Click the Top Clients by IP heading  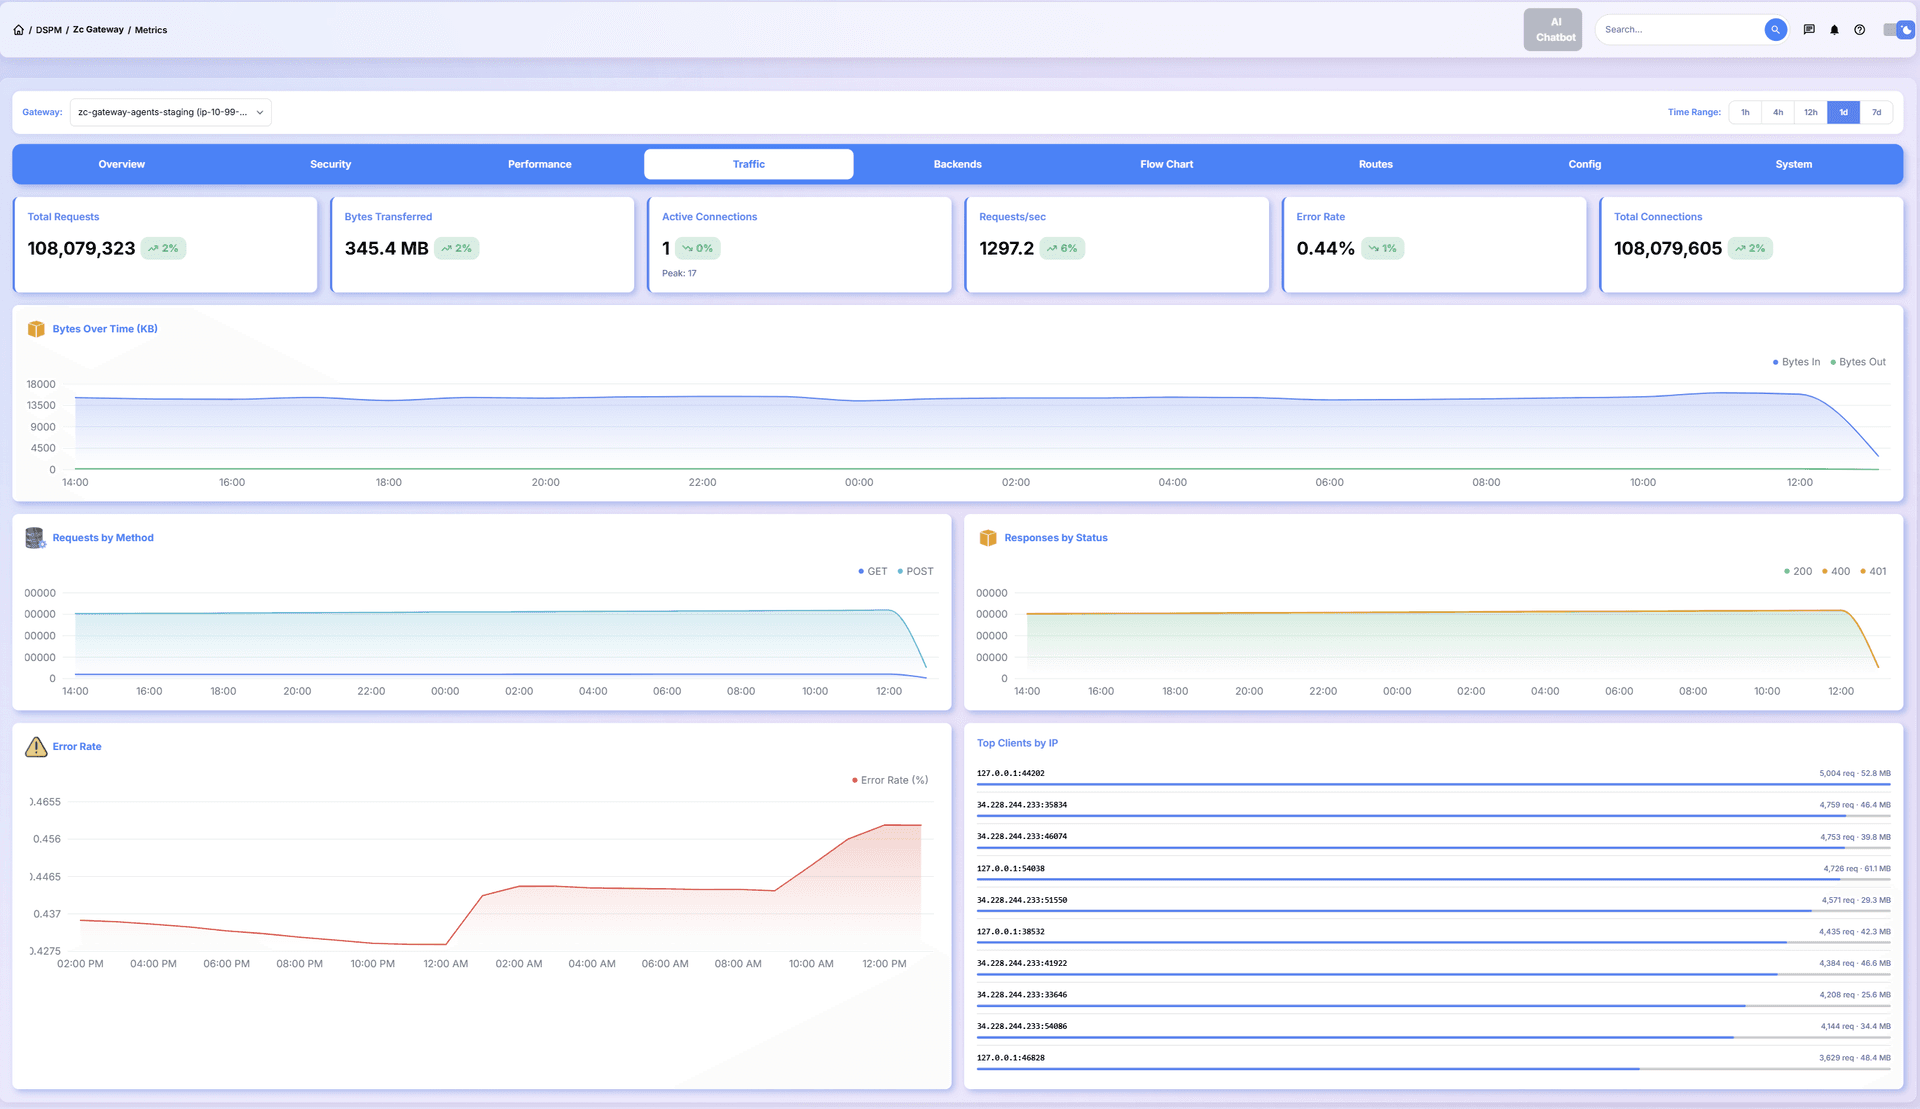coord(1017,743)
